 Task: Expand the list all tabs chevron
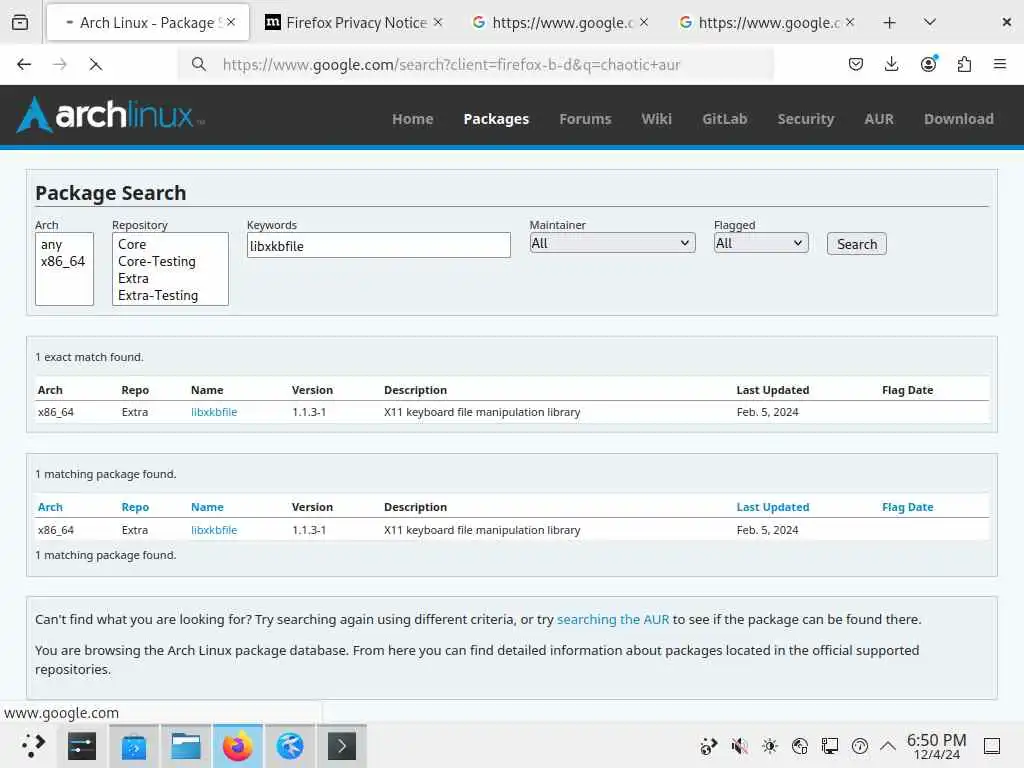tap(930, 22)
